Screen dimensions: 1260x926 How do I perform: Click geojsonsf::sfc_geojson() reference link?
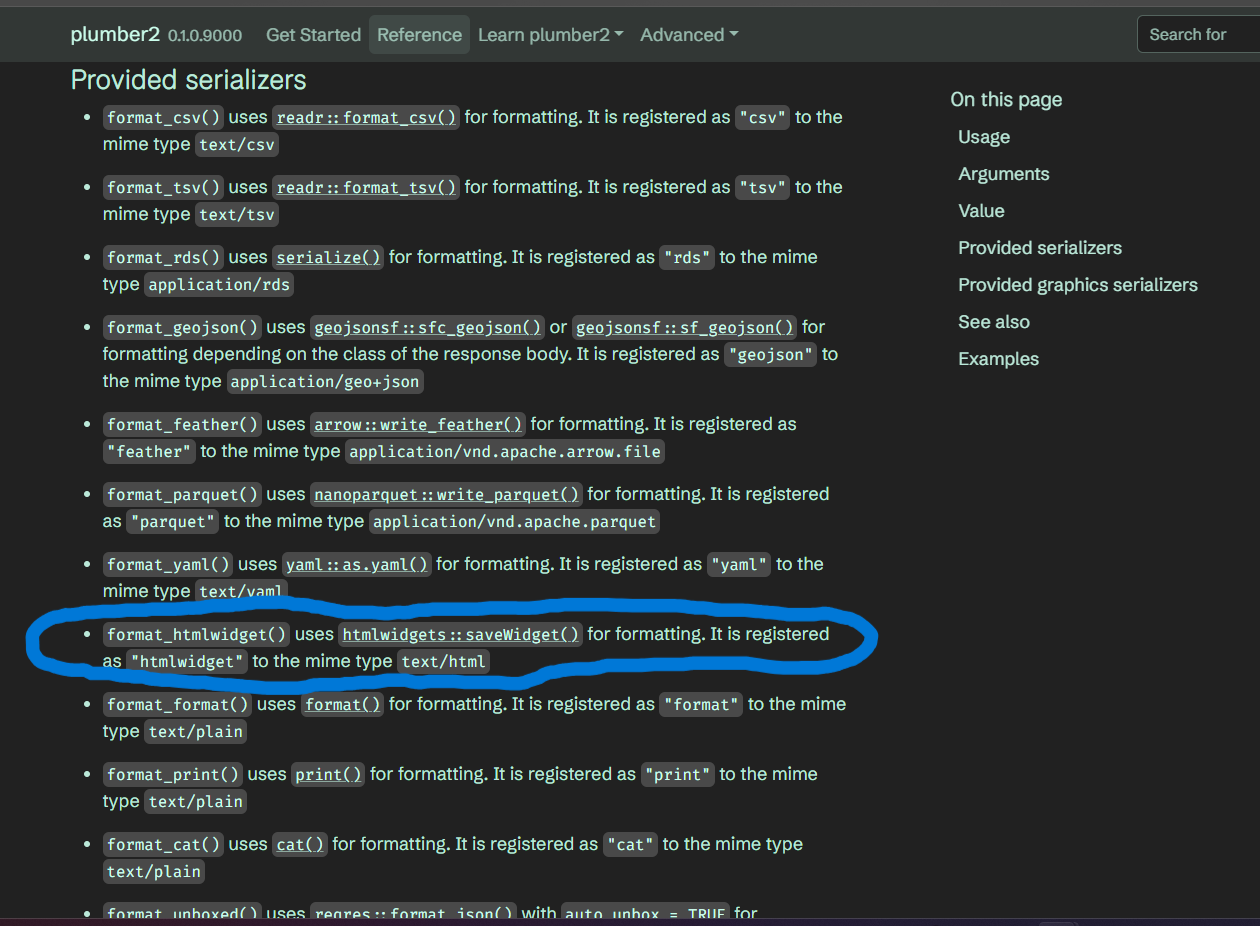427,327
